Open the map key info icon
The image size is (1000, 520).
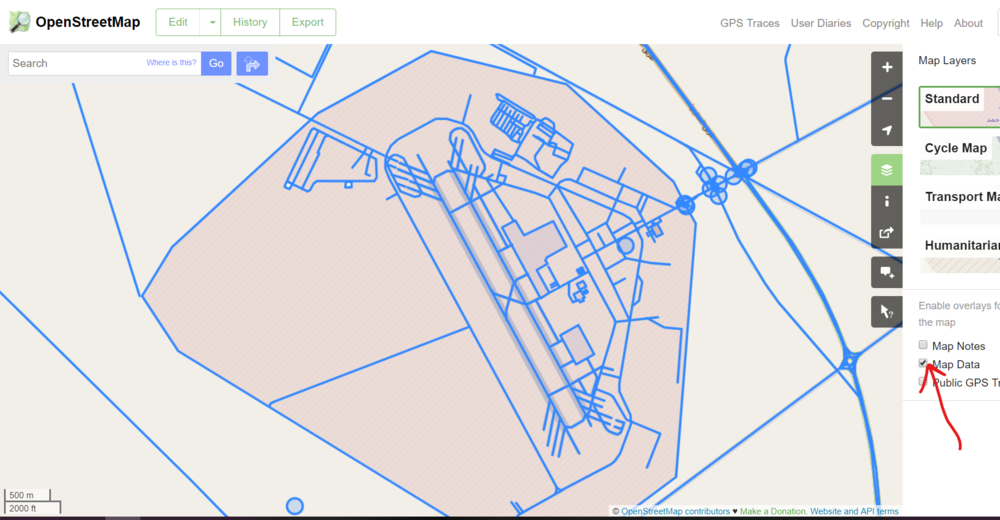click(886, 202)
